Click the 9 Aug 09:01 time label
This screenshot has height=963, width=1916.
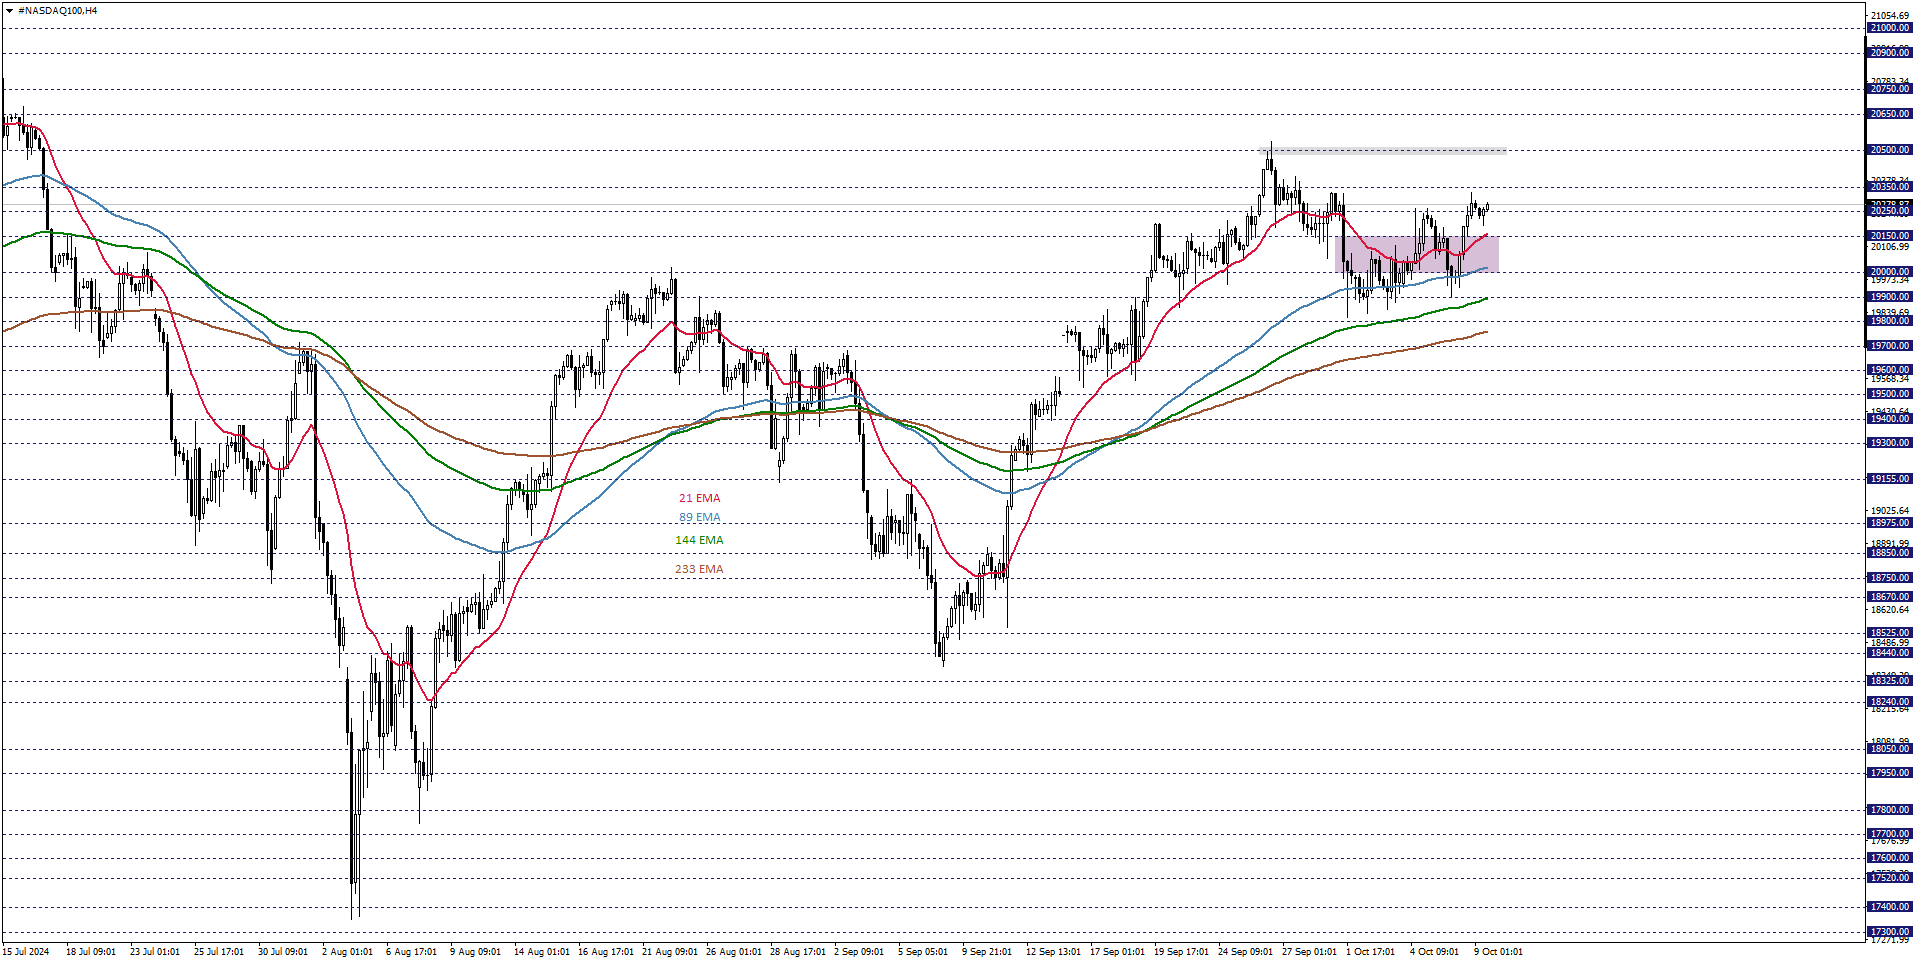click(x=475, y=952)
